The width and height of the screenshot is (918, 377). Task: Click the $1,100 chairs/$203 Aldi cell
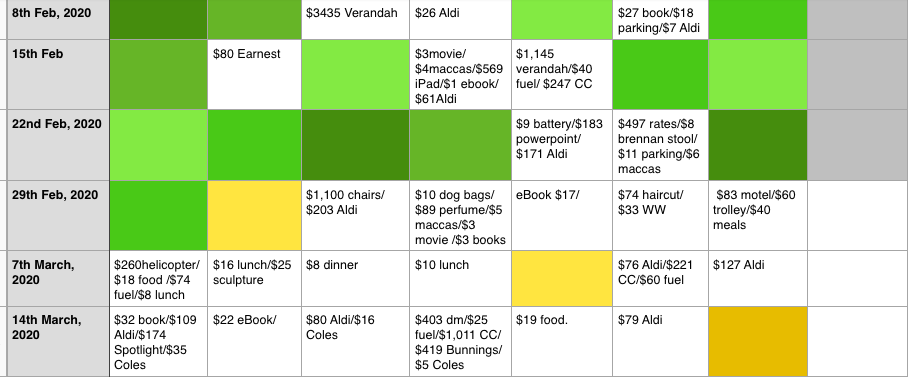point(355,215)
